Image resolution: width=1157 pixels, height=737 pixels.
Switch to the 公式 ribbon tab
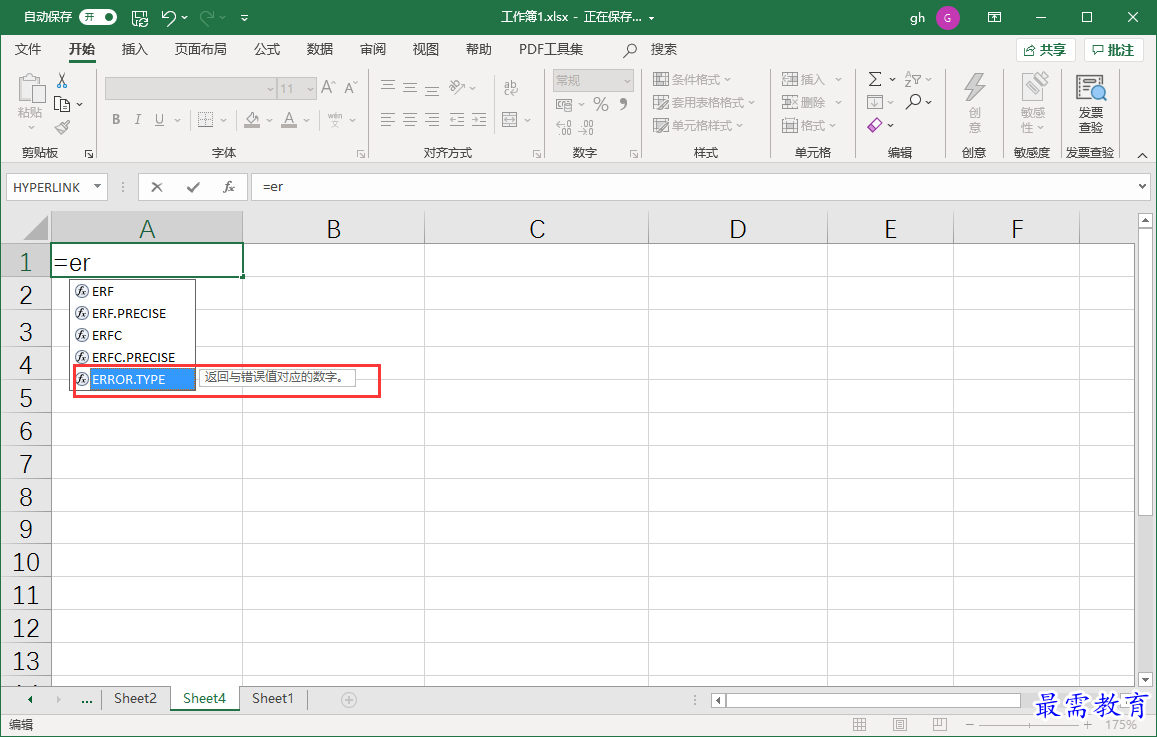(266, 49)
